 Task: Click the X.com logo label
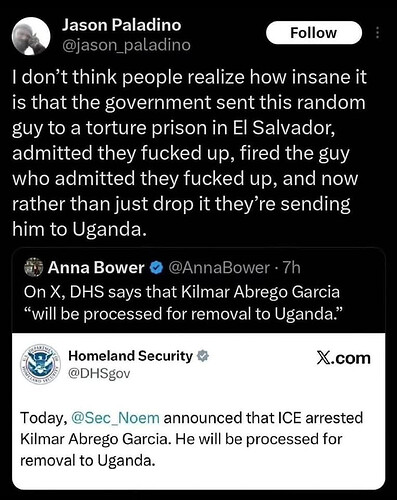tap(343, 358)
